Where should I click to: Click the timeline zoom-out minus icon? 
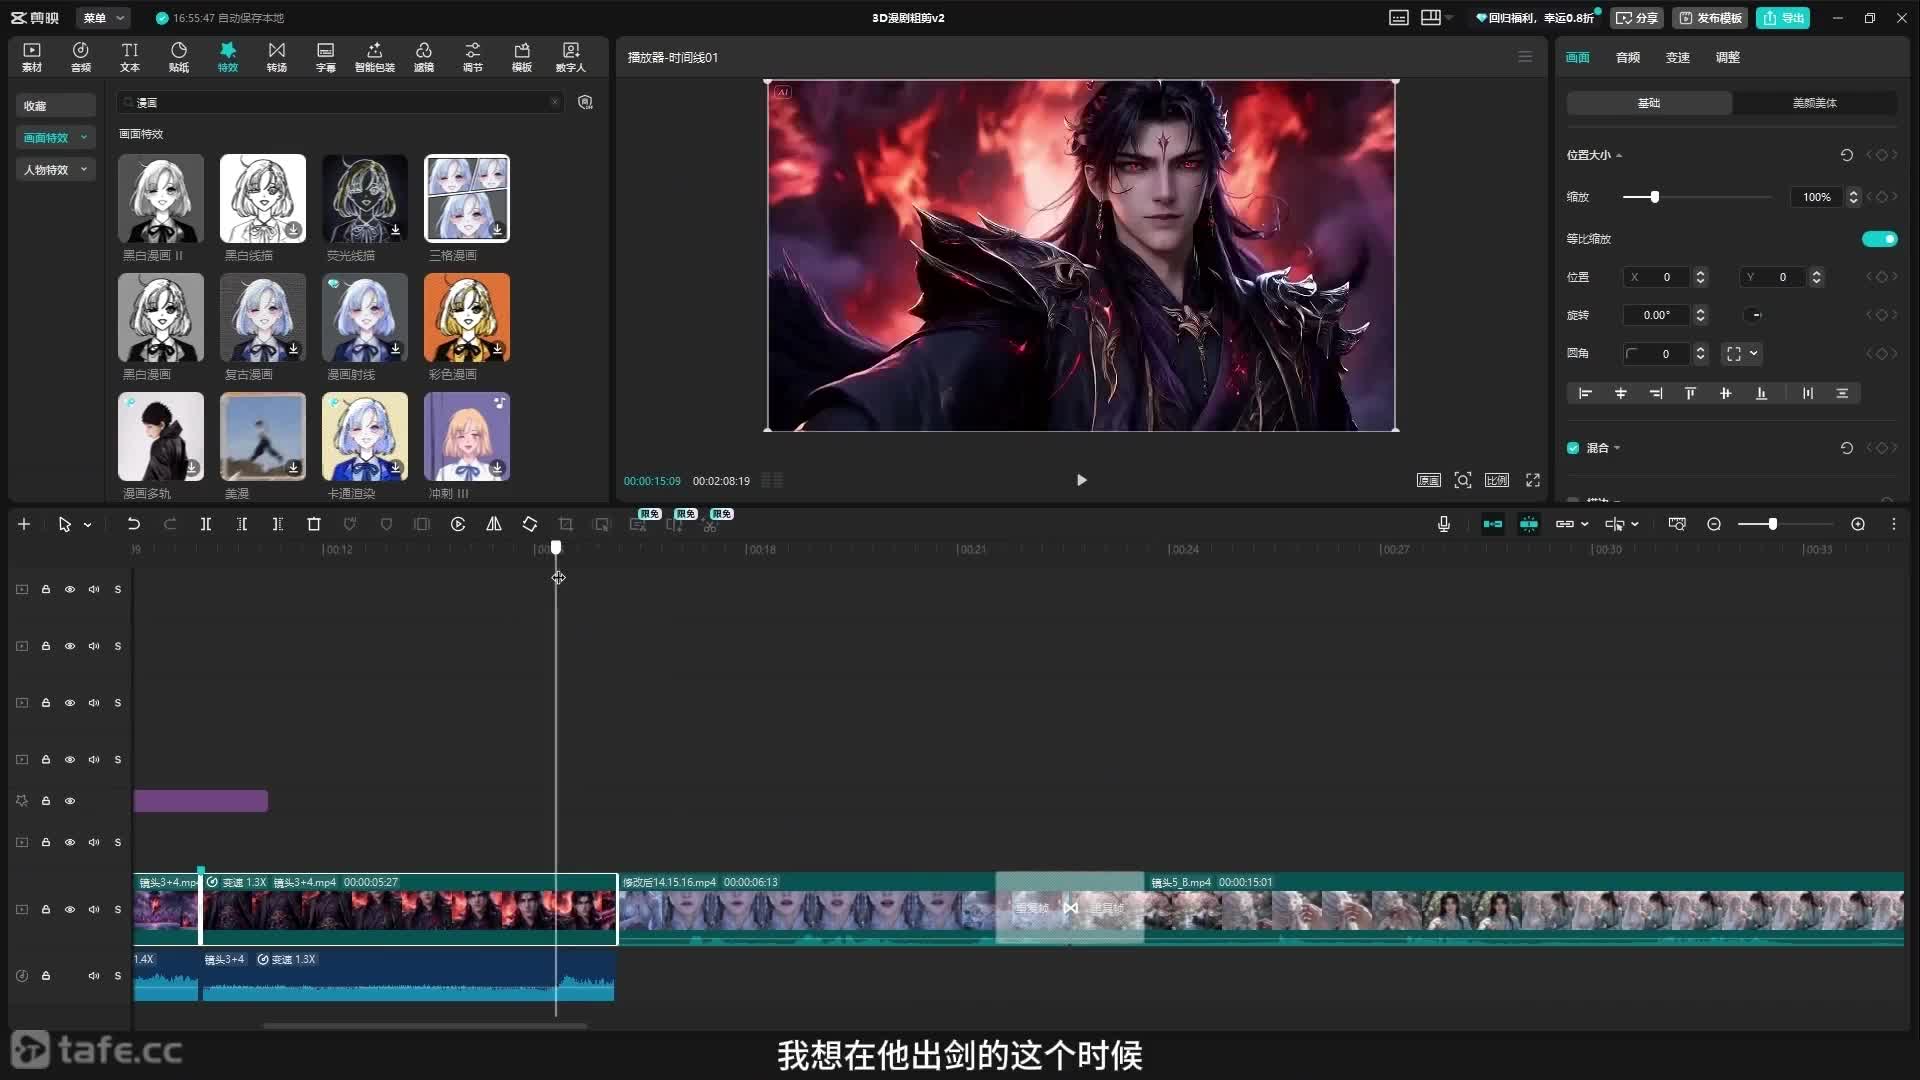1714,524
